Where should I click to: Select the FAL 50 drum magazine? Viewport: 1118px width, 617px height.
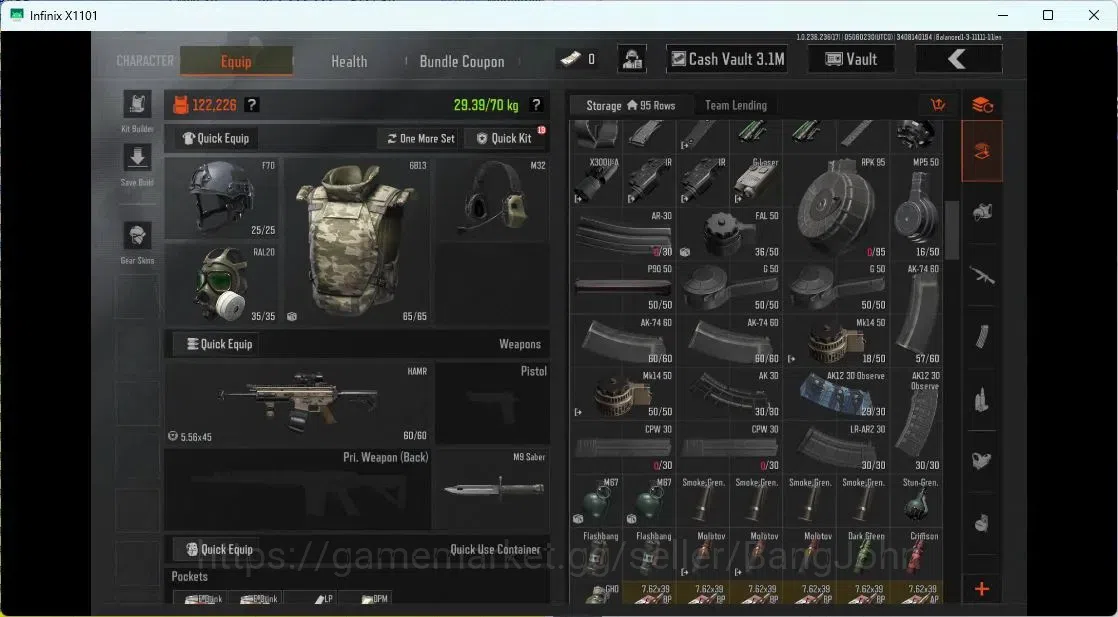click(729, 233)
